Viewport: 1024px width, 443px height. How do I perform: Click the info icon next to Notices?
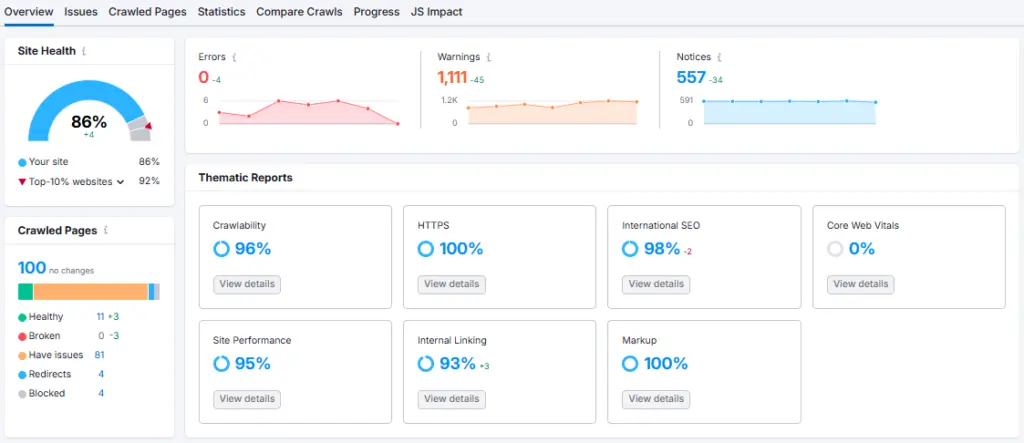720,57
